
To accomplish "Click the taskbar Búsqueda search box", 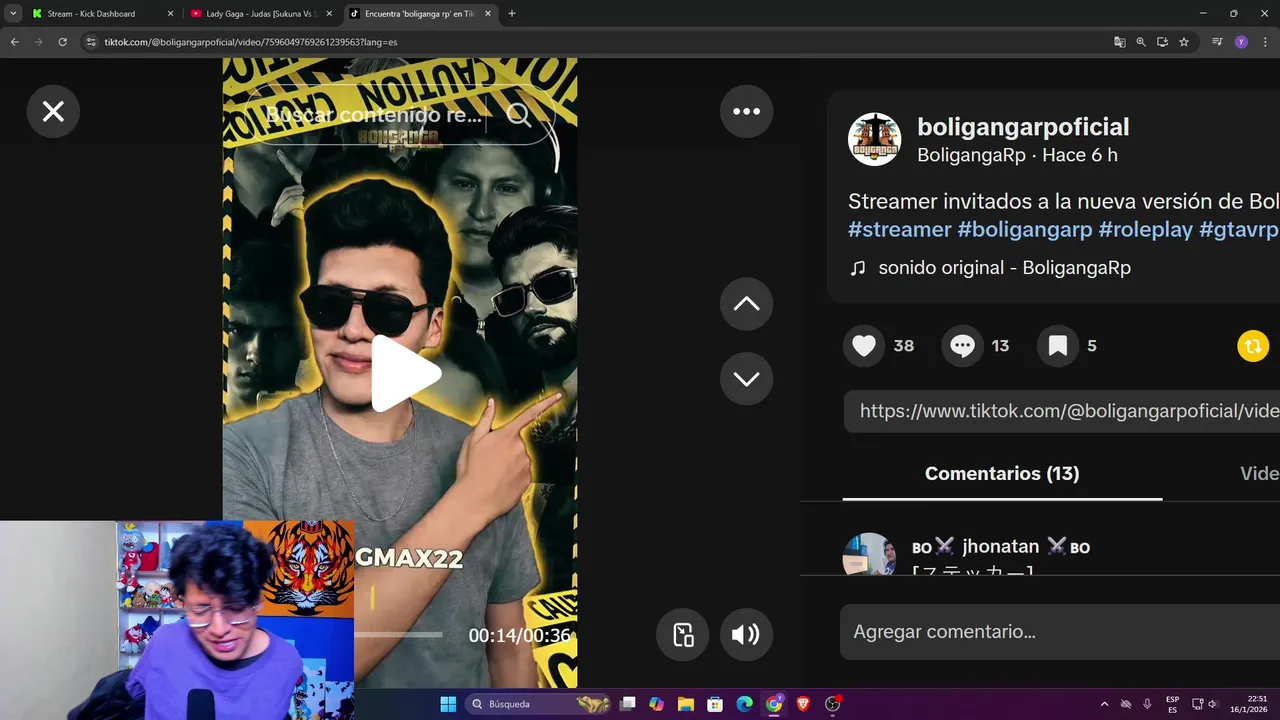I will tap(539, 704).
